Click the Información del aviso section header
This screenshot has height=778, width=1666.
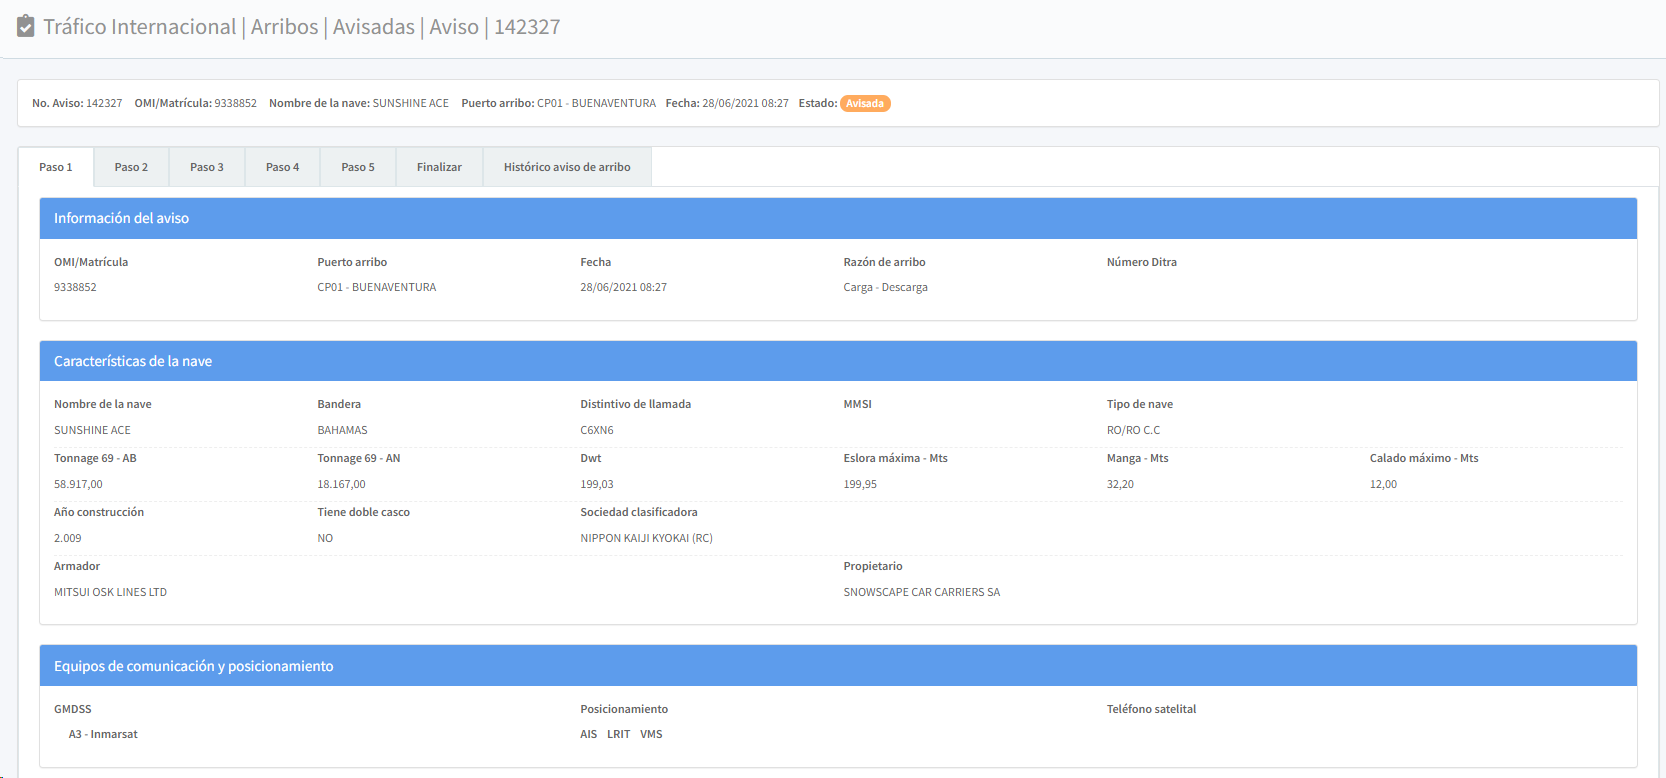click(121, 218)
